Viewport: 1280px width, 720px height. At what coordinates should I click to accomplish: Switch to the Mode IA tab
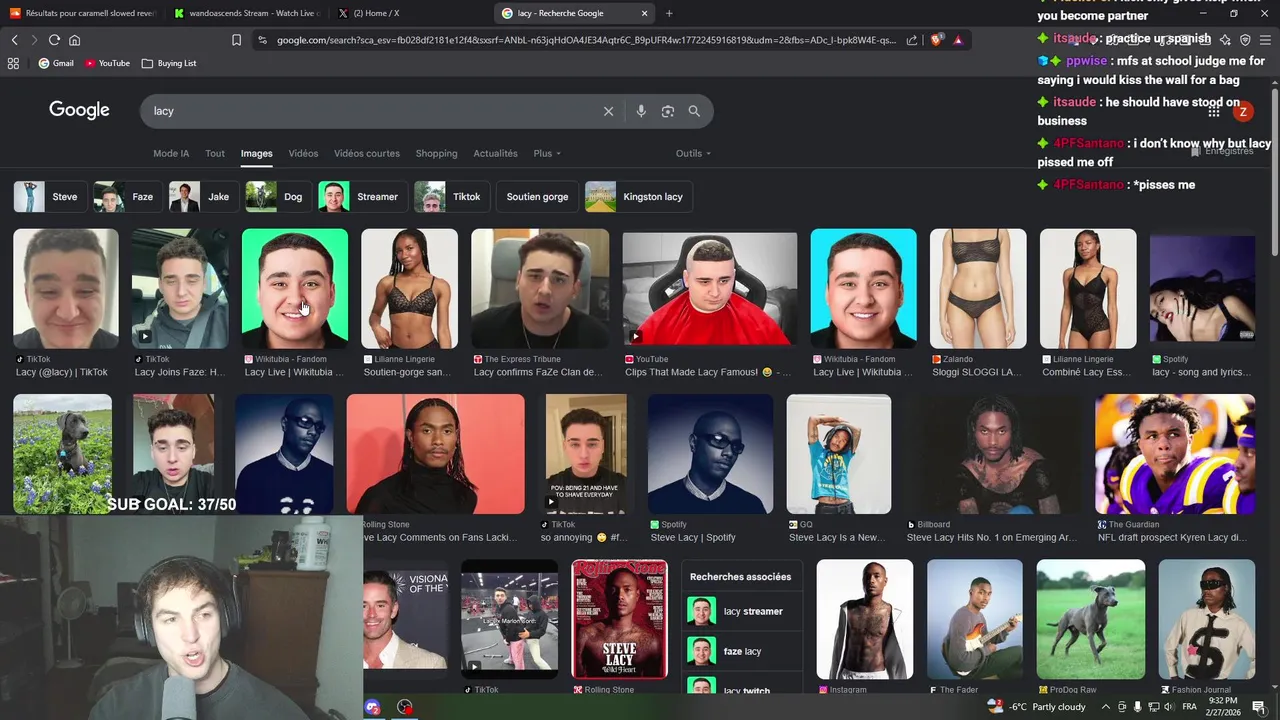[x=171, y=153]
